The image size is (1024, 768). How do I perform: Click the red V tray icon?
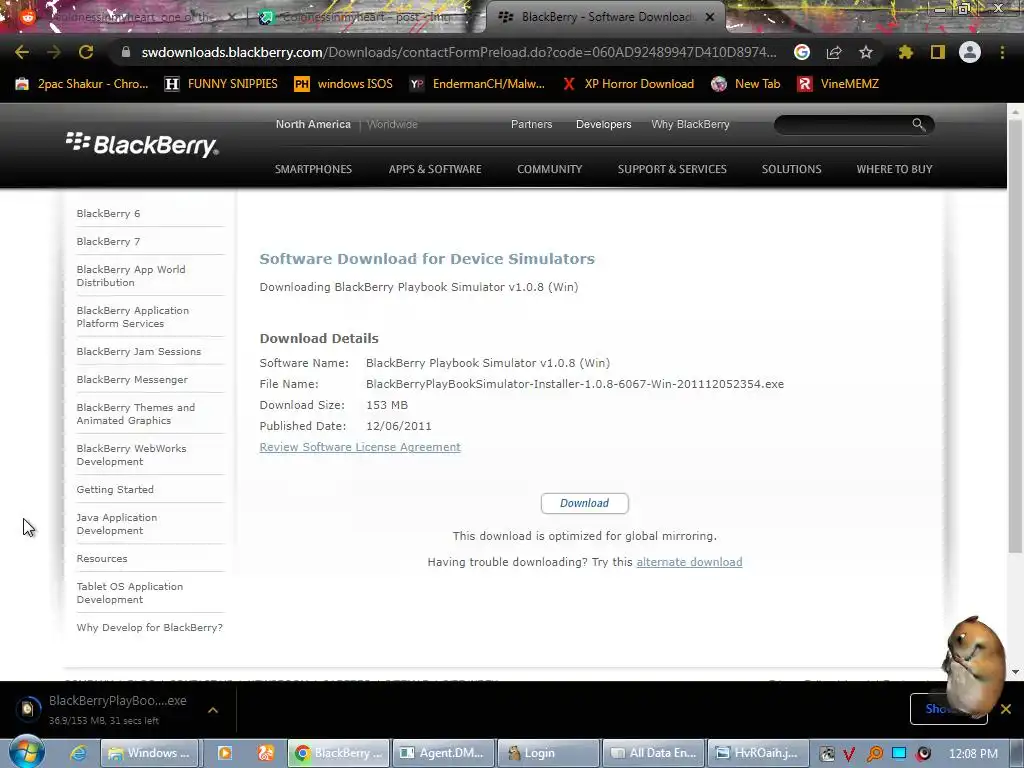tap(850, 754)
